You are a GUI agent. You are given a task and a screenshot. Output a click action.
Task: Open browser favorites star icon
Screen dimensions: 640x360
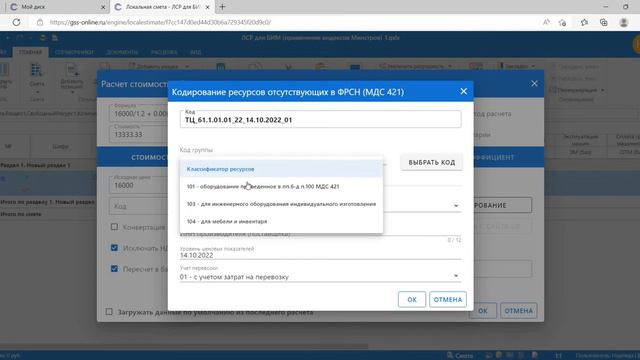point(584,22)
